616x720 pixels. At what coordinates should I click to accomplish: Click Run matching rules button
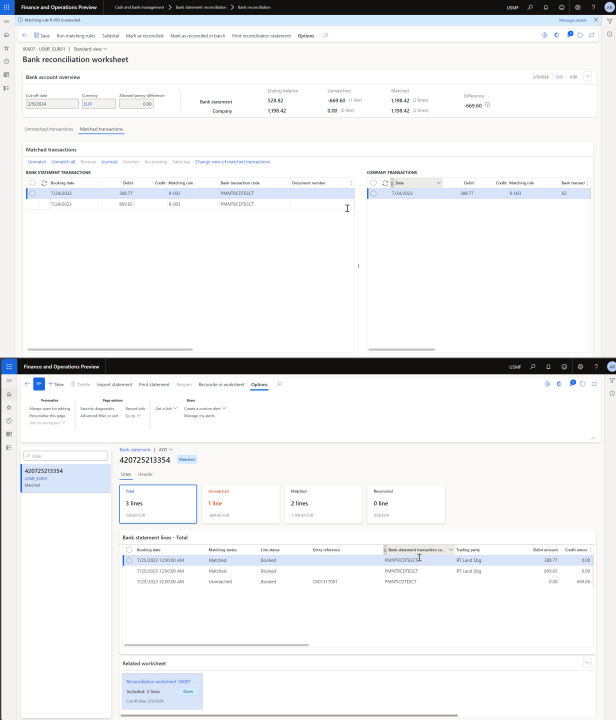[76, 36]
